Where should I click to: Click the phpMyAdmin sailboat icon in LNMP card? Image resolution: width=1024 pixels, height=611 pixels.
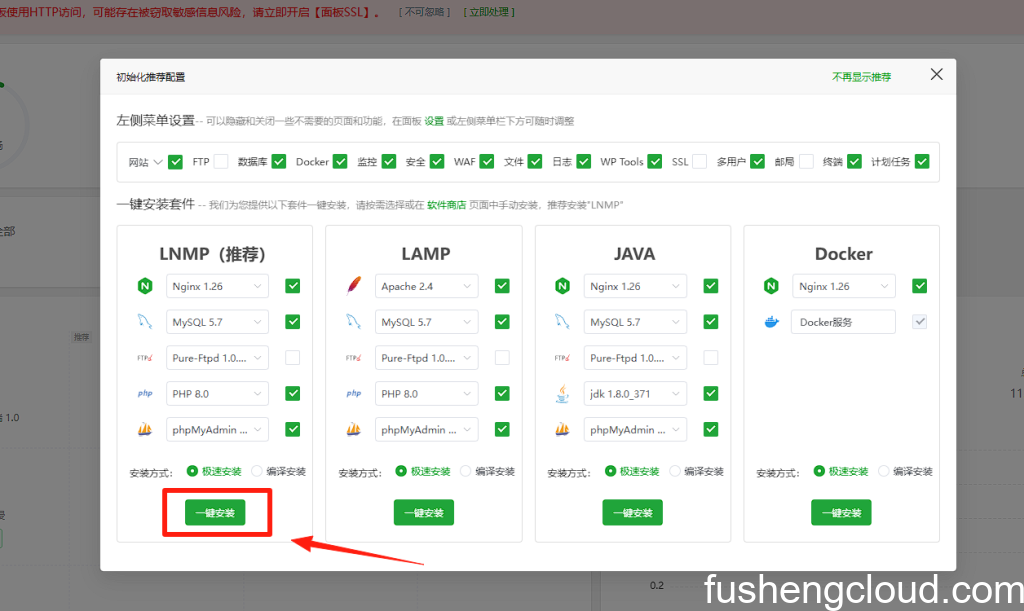[x=145, y=430]
